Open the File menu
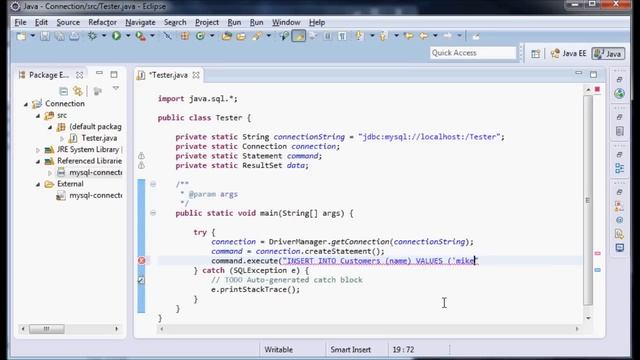This screenshot has width=640, height=360. coord(20,22)
